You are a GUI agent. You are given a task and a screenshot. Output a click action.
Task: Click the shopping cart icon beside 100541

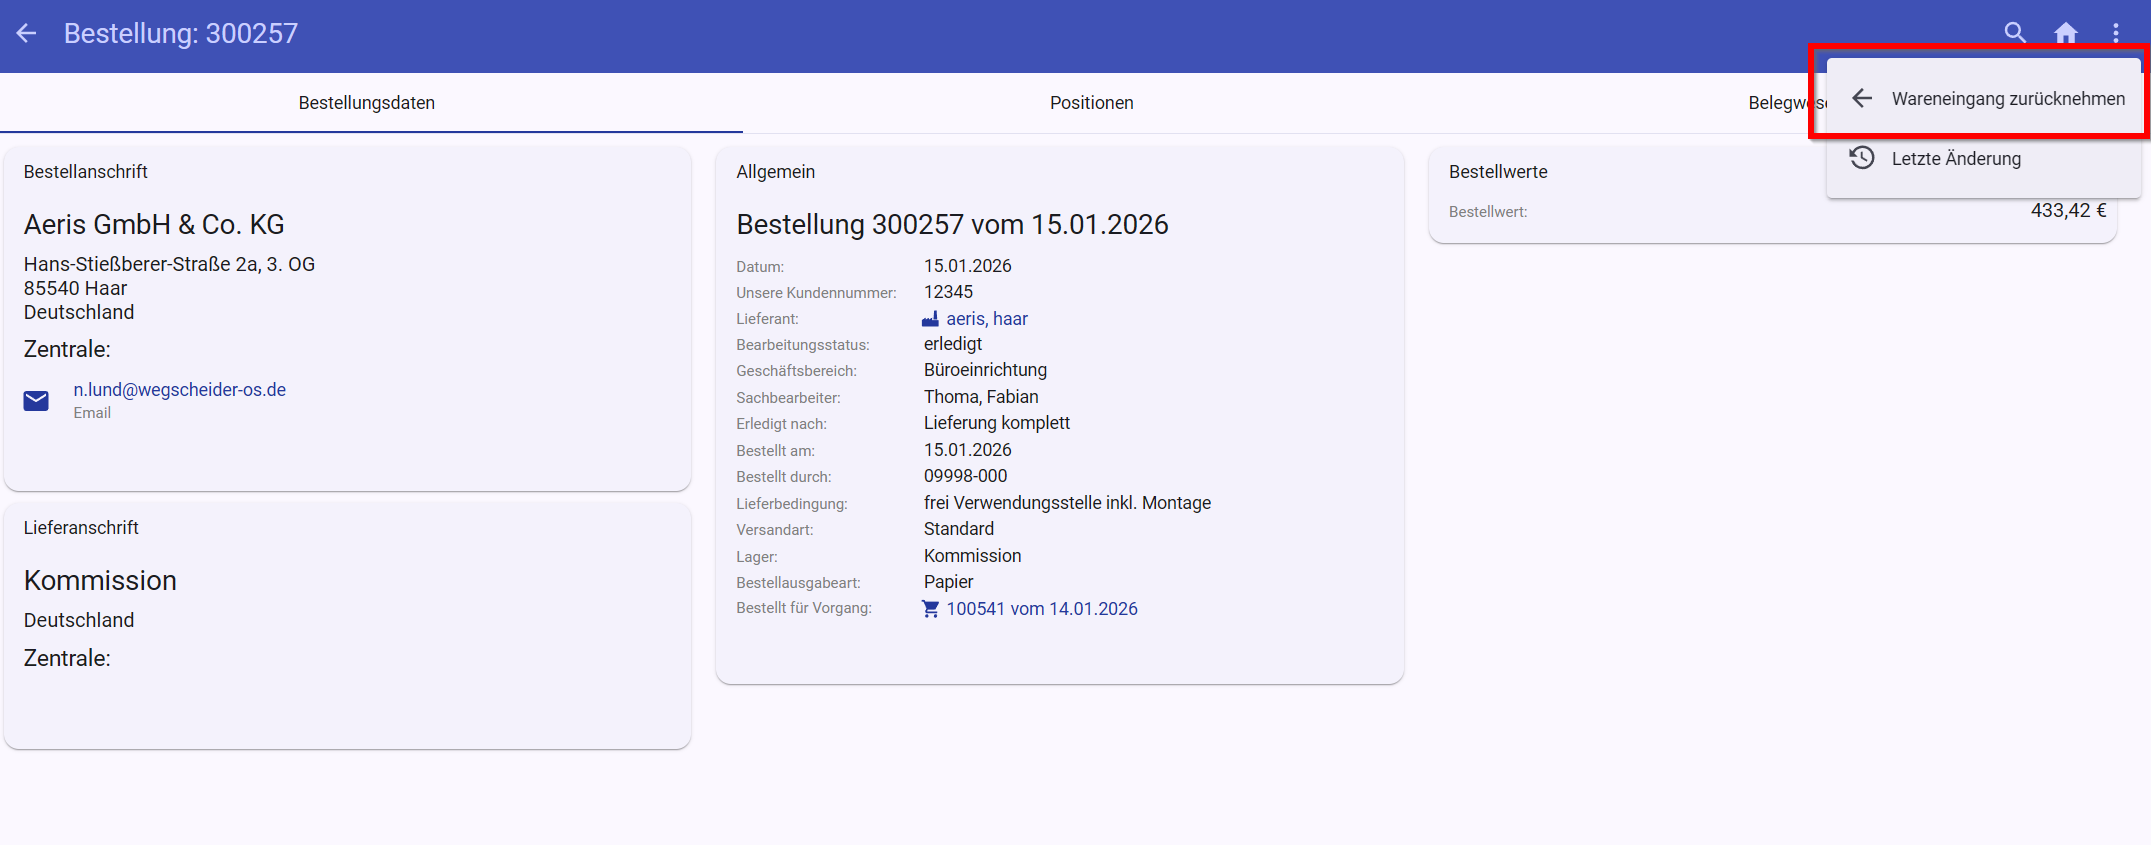tap(930, 609)
